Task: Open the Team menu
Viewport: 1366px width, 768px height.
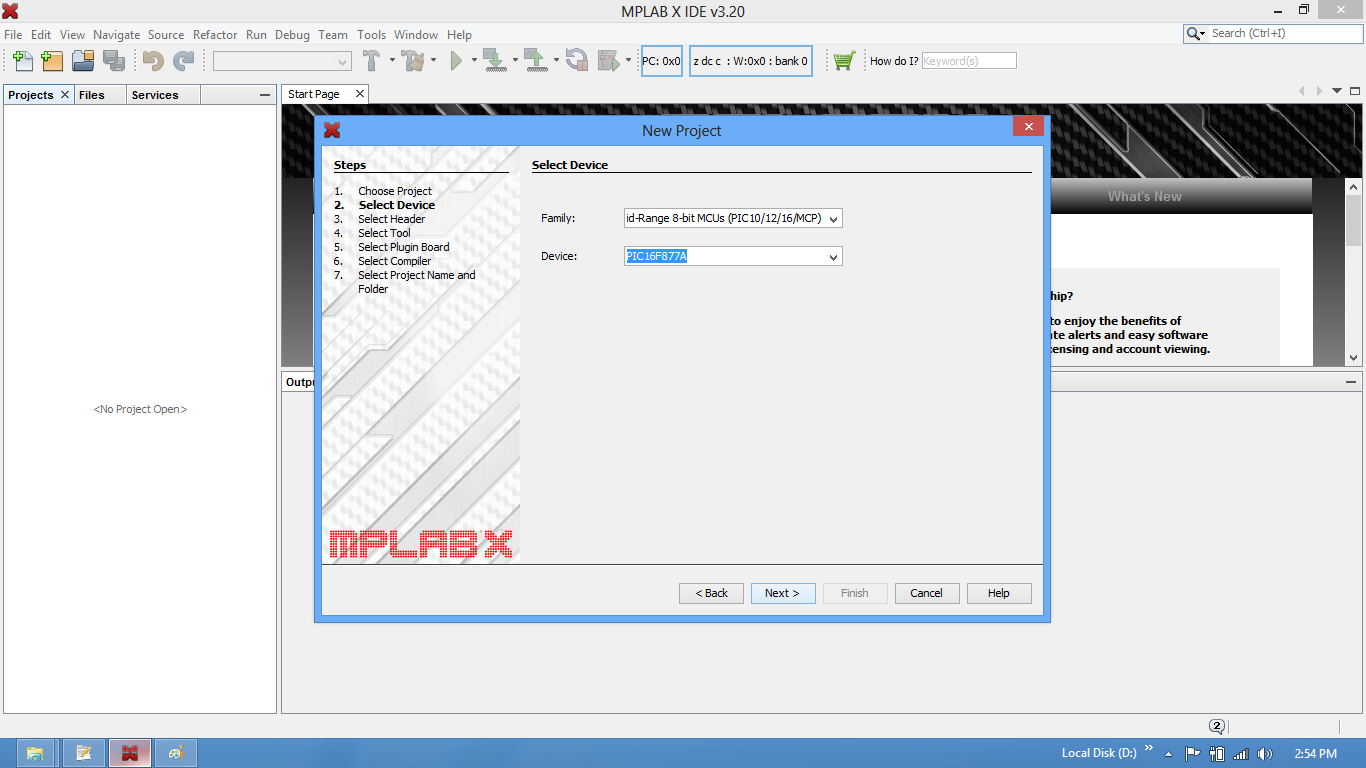Action: click(x=333, y=35)
